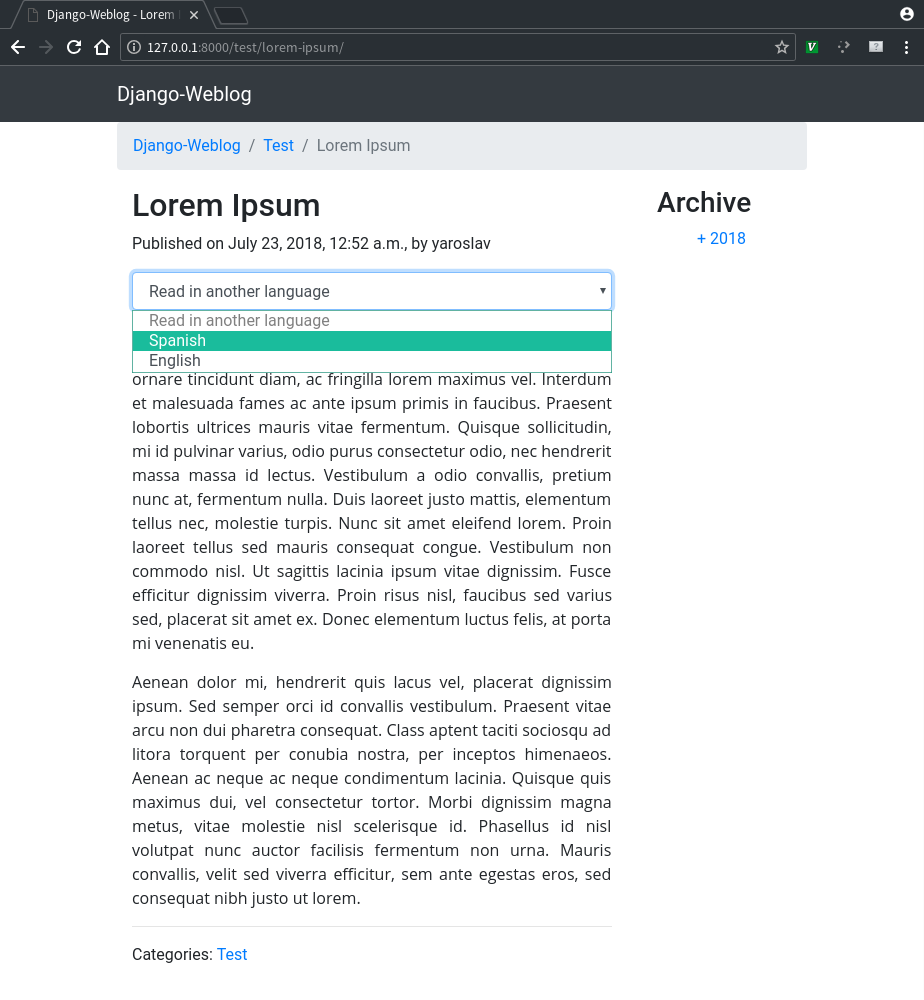Click the Django-Weblog navbar brand

pyautogui.click(x=184, y=94)
